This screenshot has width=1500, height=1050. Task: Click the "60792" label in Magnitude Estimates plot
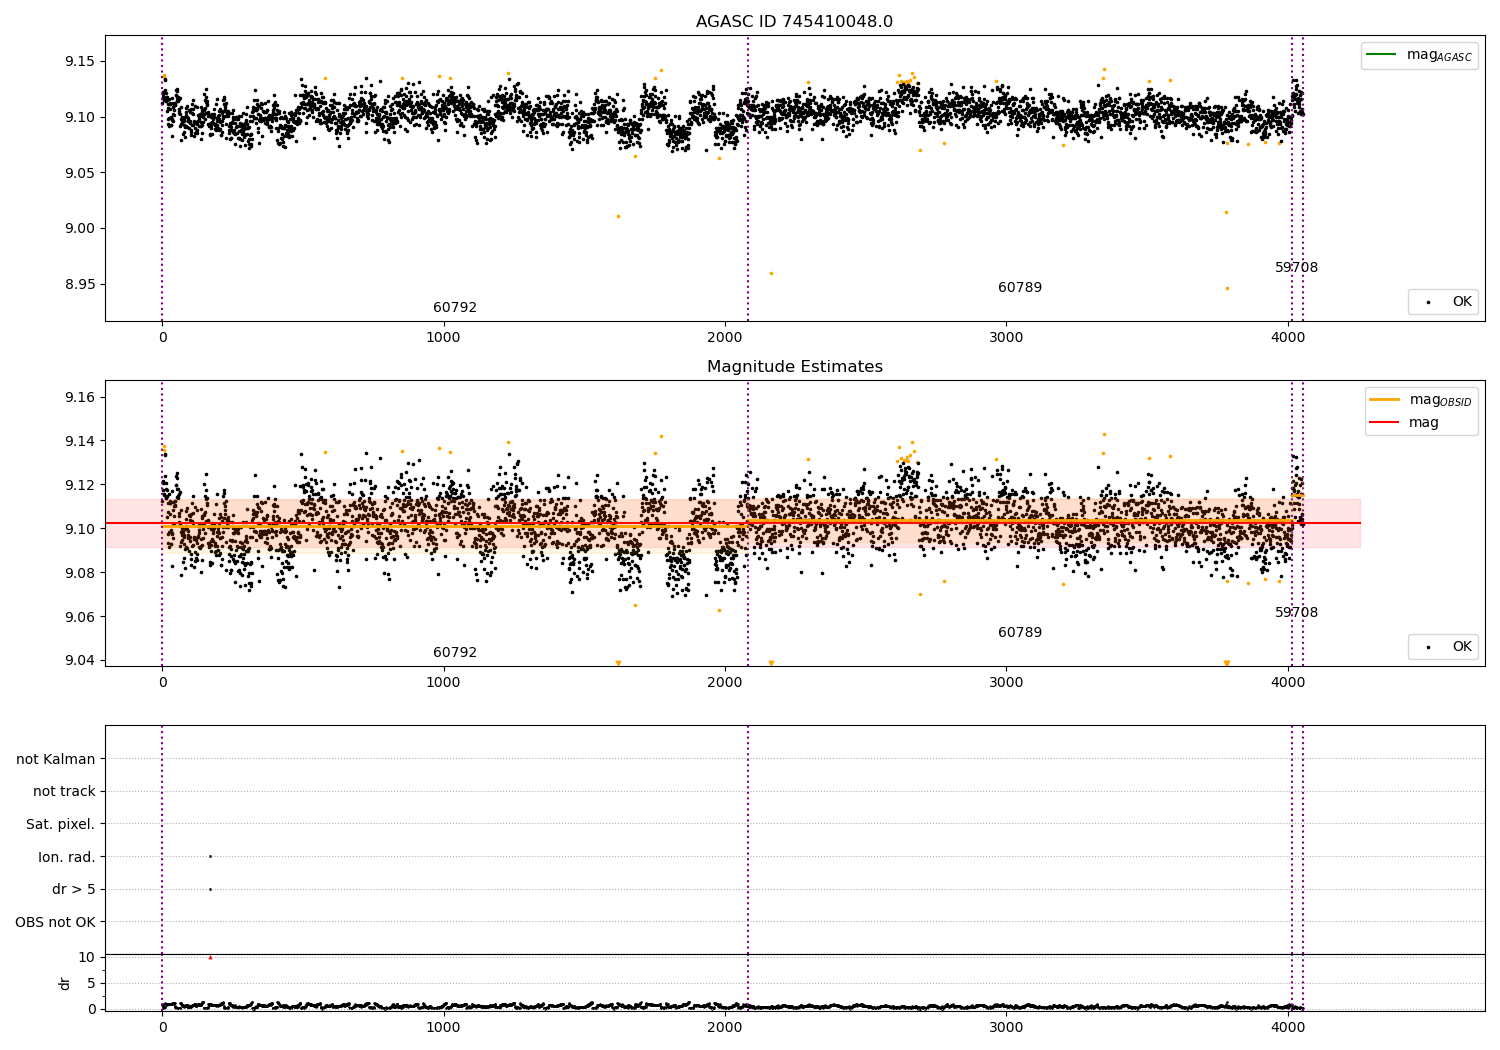pos(455,653)
